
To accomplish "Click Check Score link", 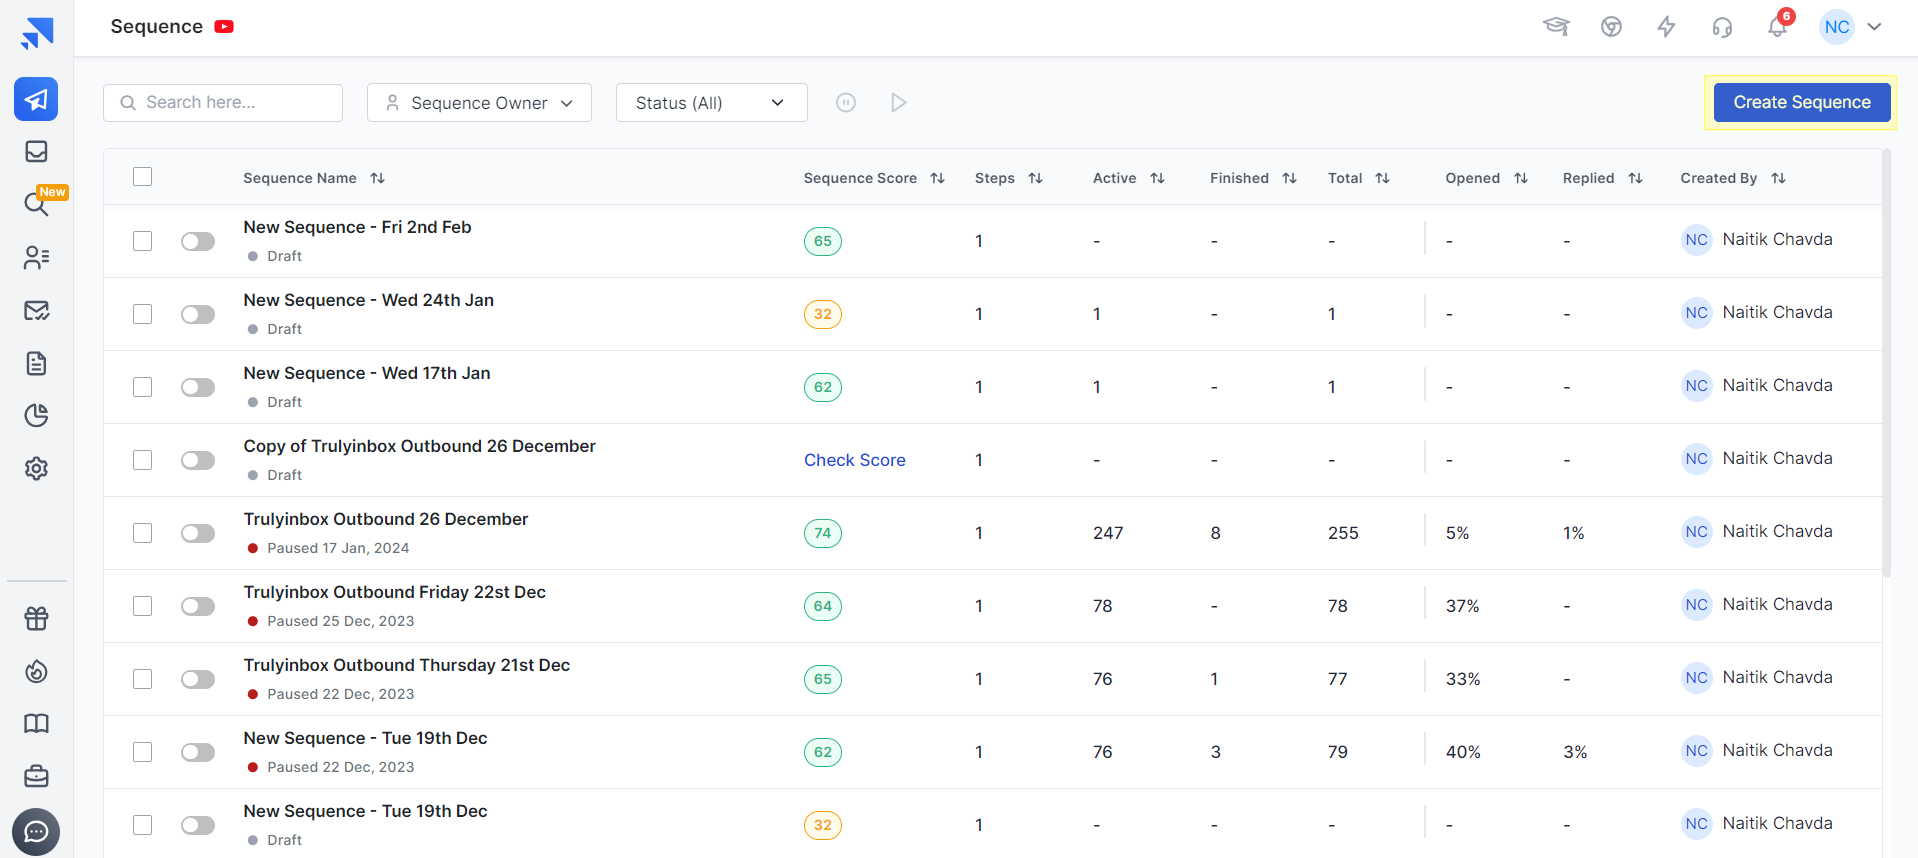I will (x=855, y=460).
